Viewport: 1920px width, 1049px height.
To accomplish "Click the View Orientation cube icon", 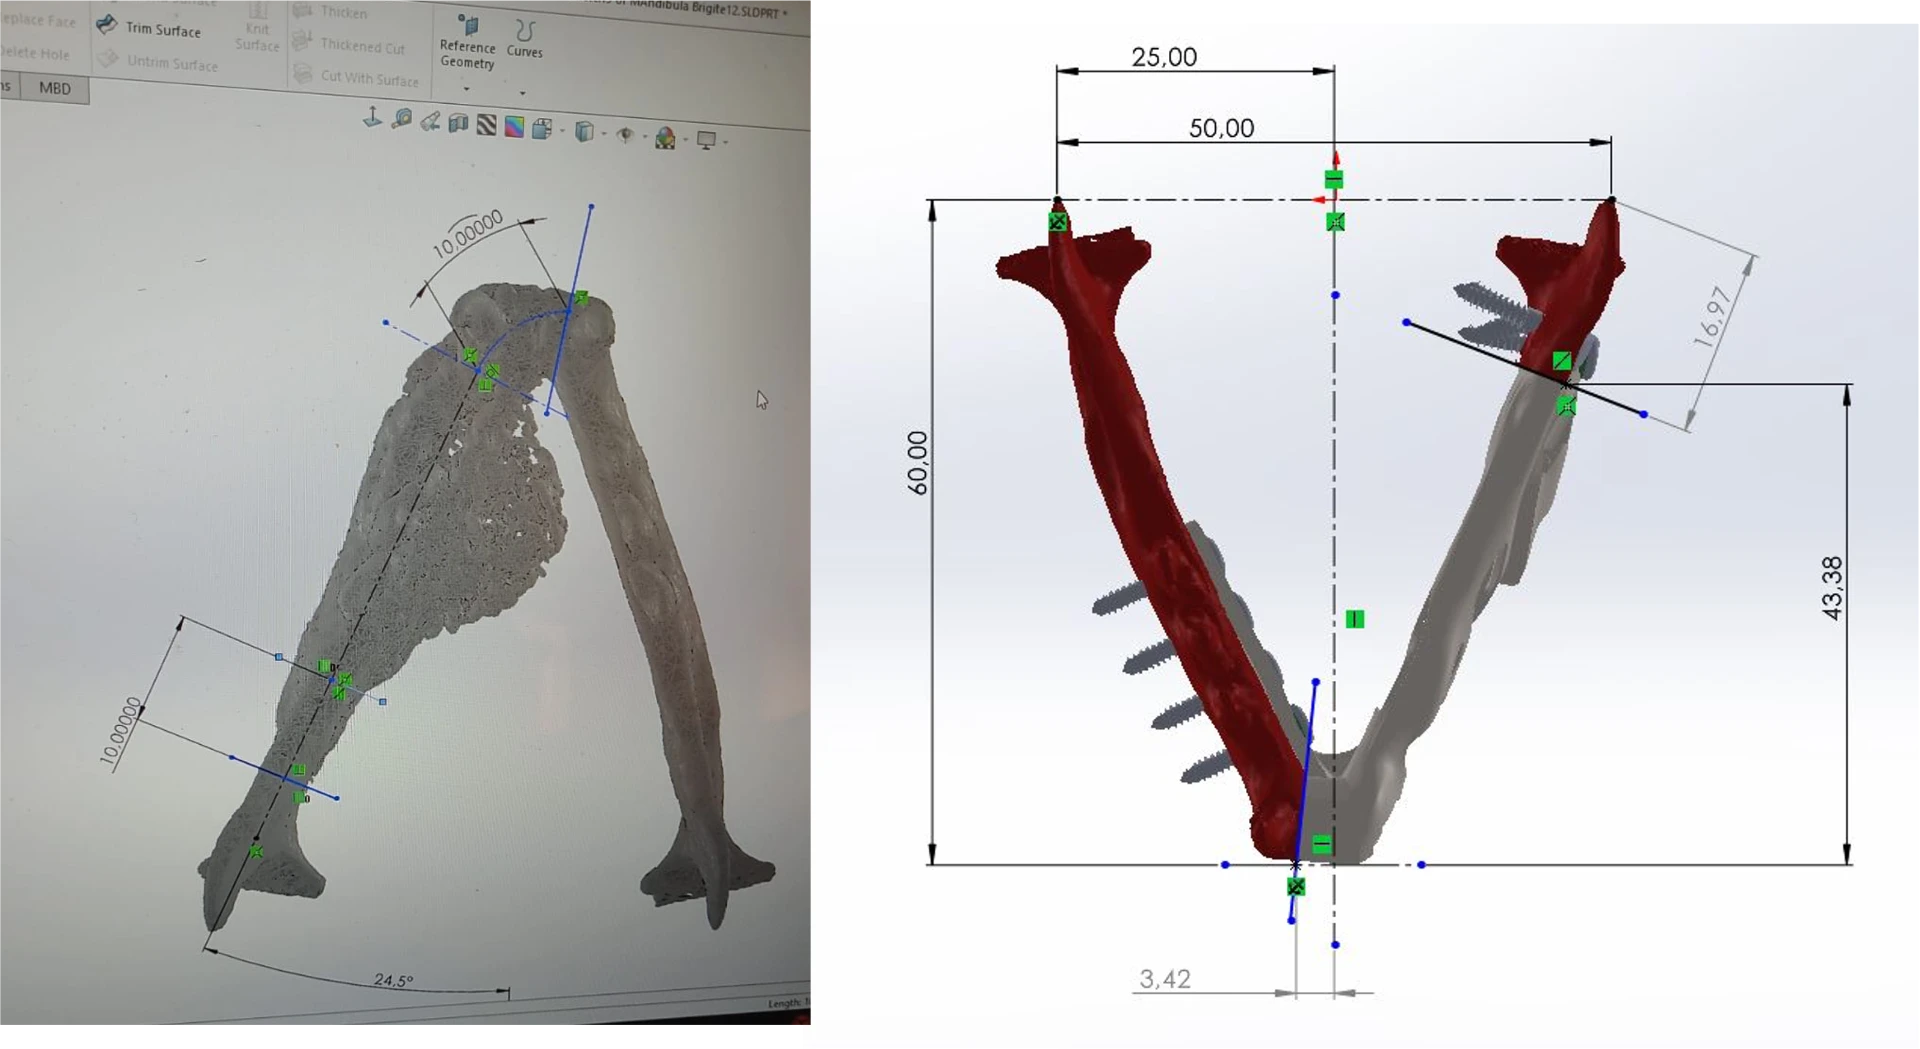I will coord(542,128).
